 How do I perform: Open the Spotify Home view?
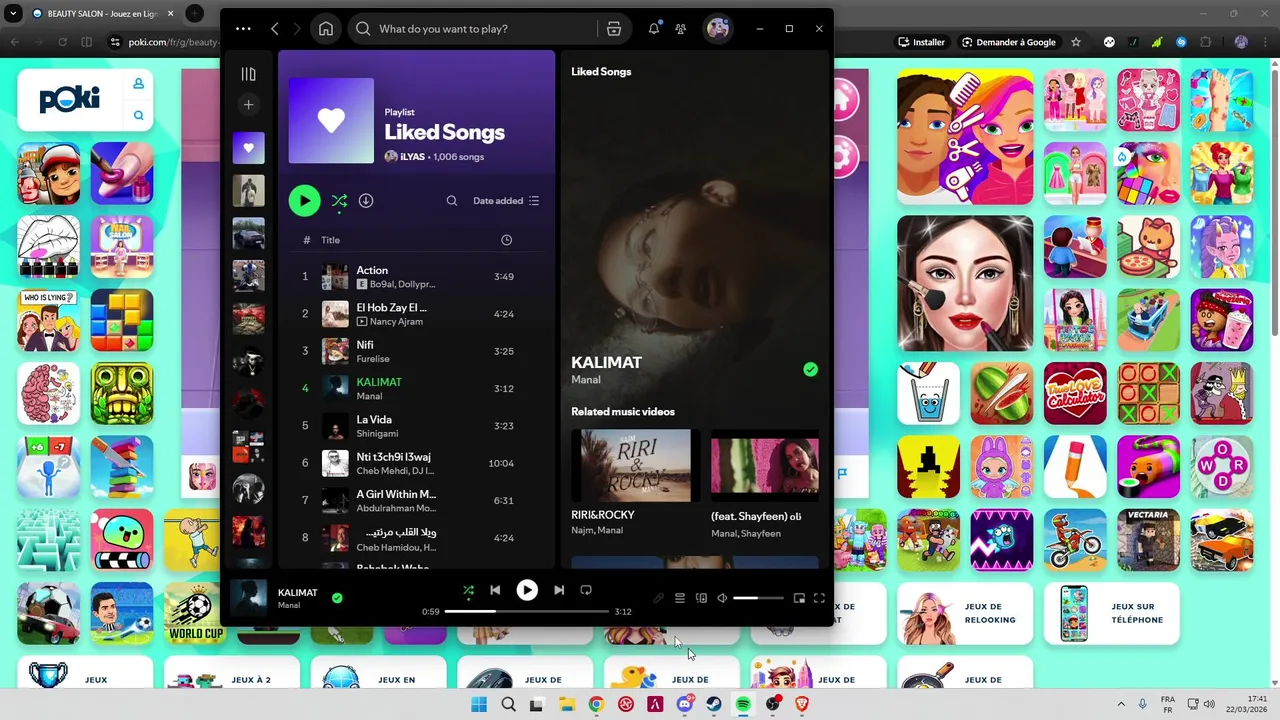pyautogui.click(x=326, y=29)
